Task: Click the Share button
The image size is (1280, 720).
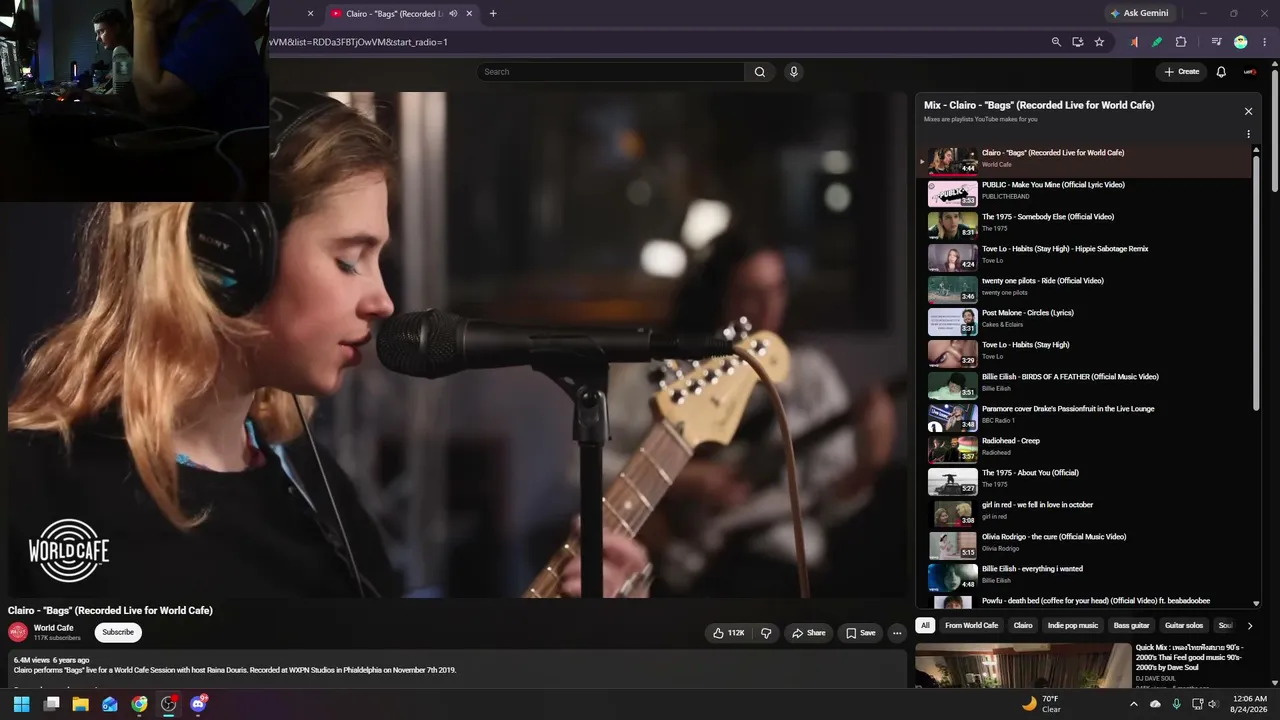Action: [x=809, y=633]
